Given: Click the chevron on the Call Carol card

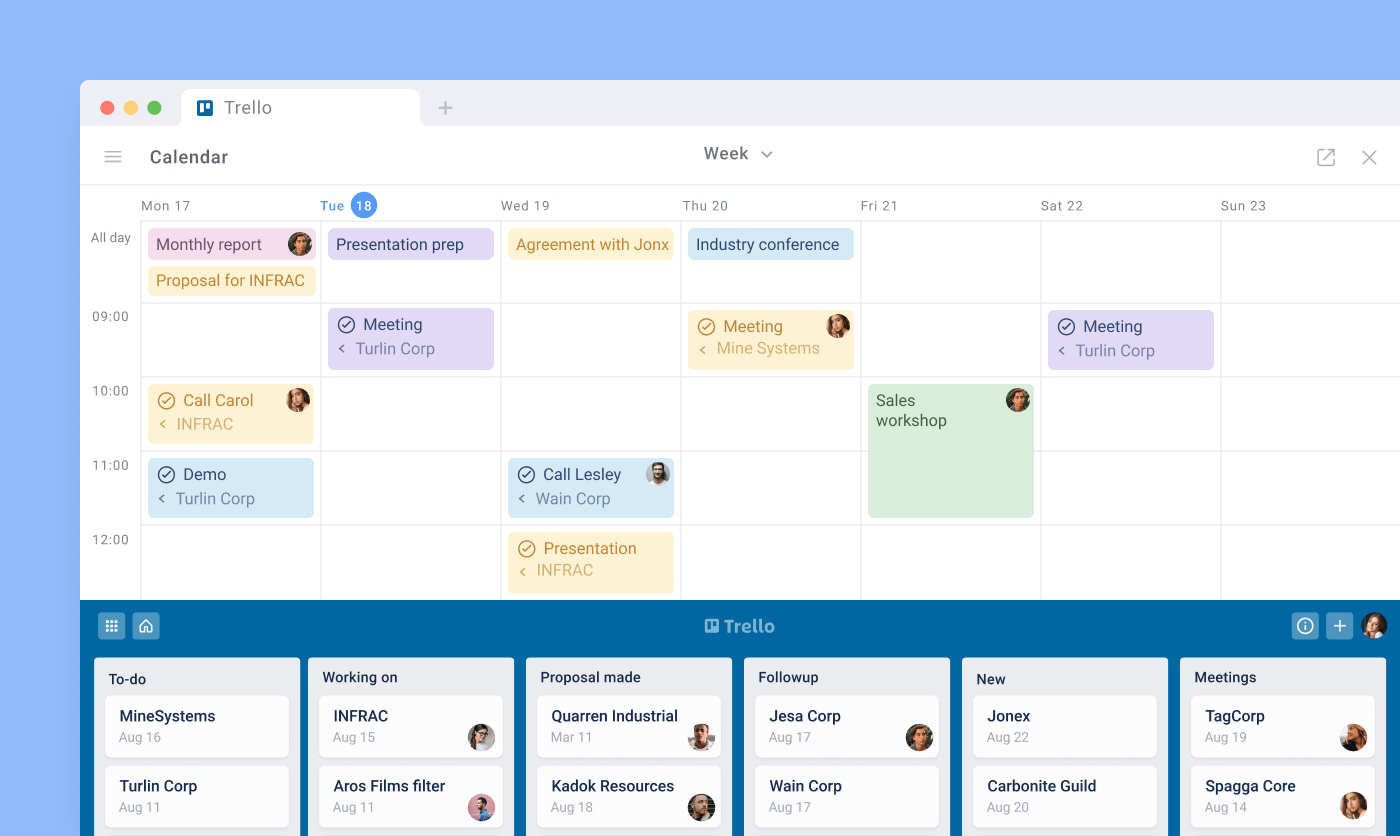Looking at the screenshot, I should [x=162, y=422].
